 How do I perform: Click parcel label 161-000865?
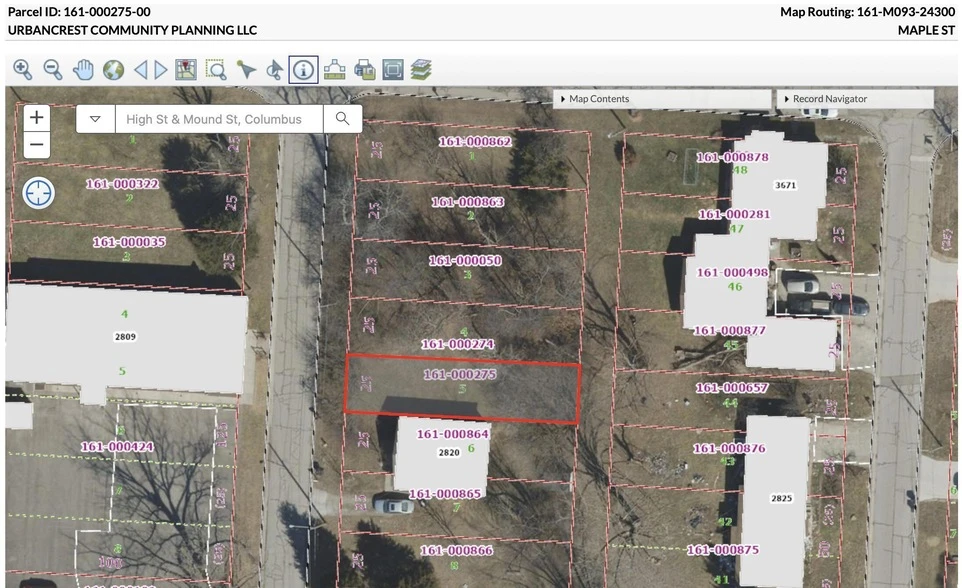coord(445,494)
